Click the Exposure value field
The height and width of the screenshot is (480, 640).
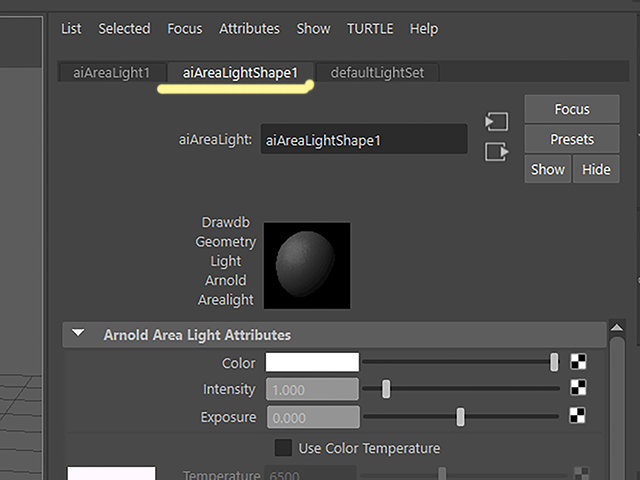(313, 417)
